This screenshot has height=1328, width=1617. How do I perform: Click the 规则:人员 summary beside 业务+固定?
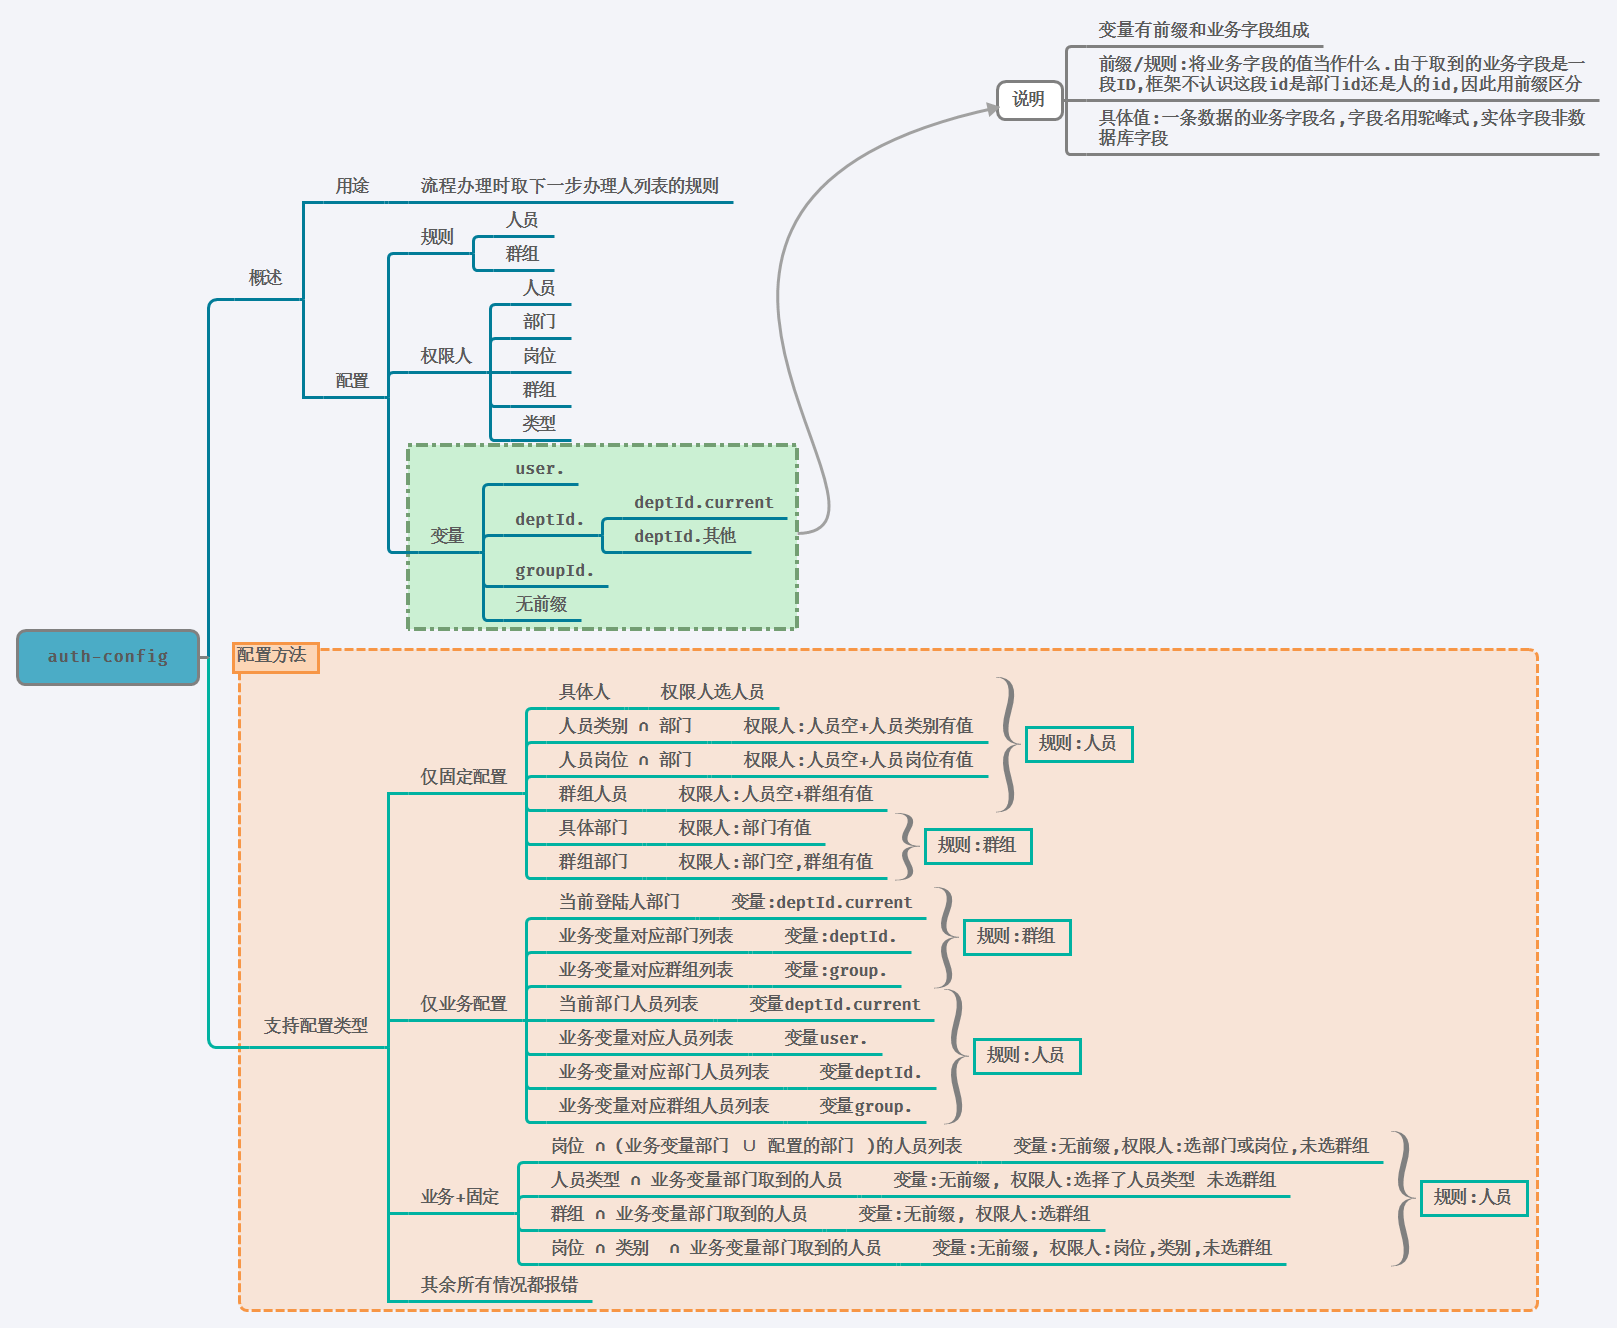pyautogui.click(x=1474, y=1198)
